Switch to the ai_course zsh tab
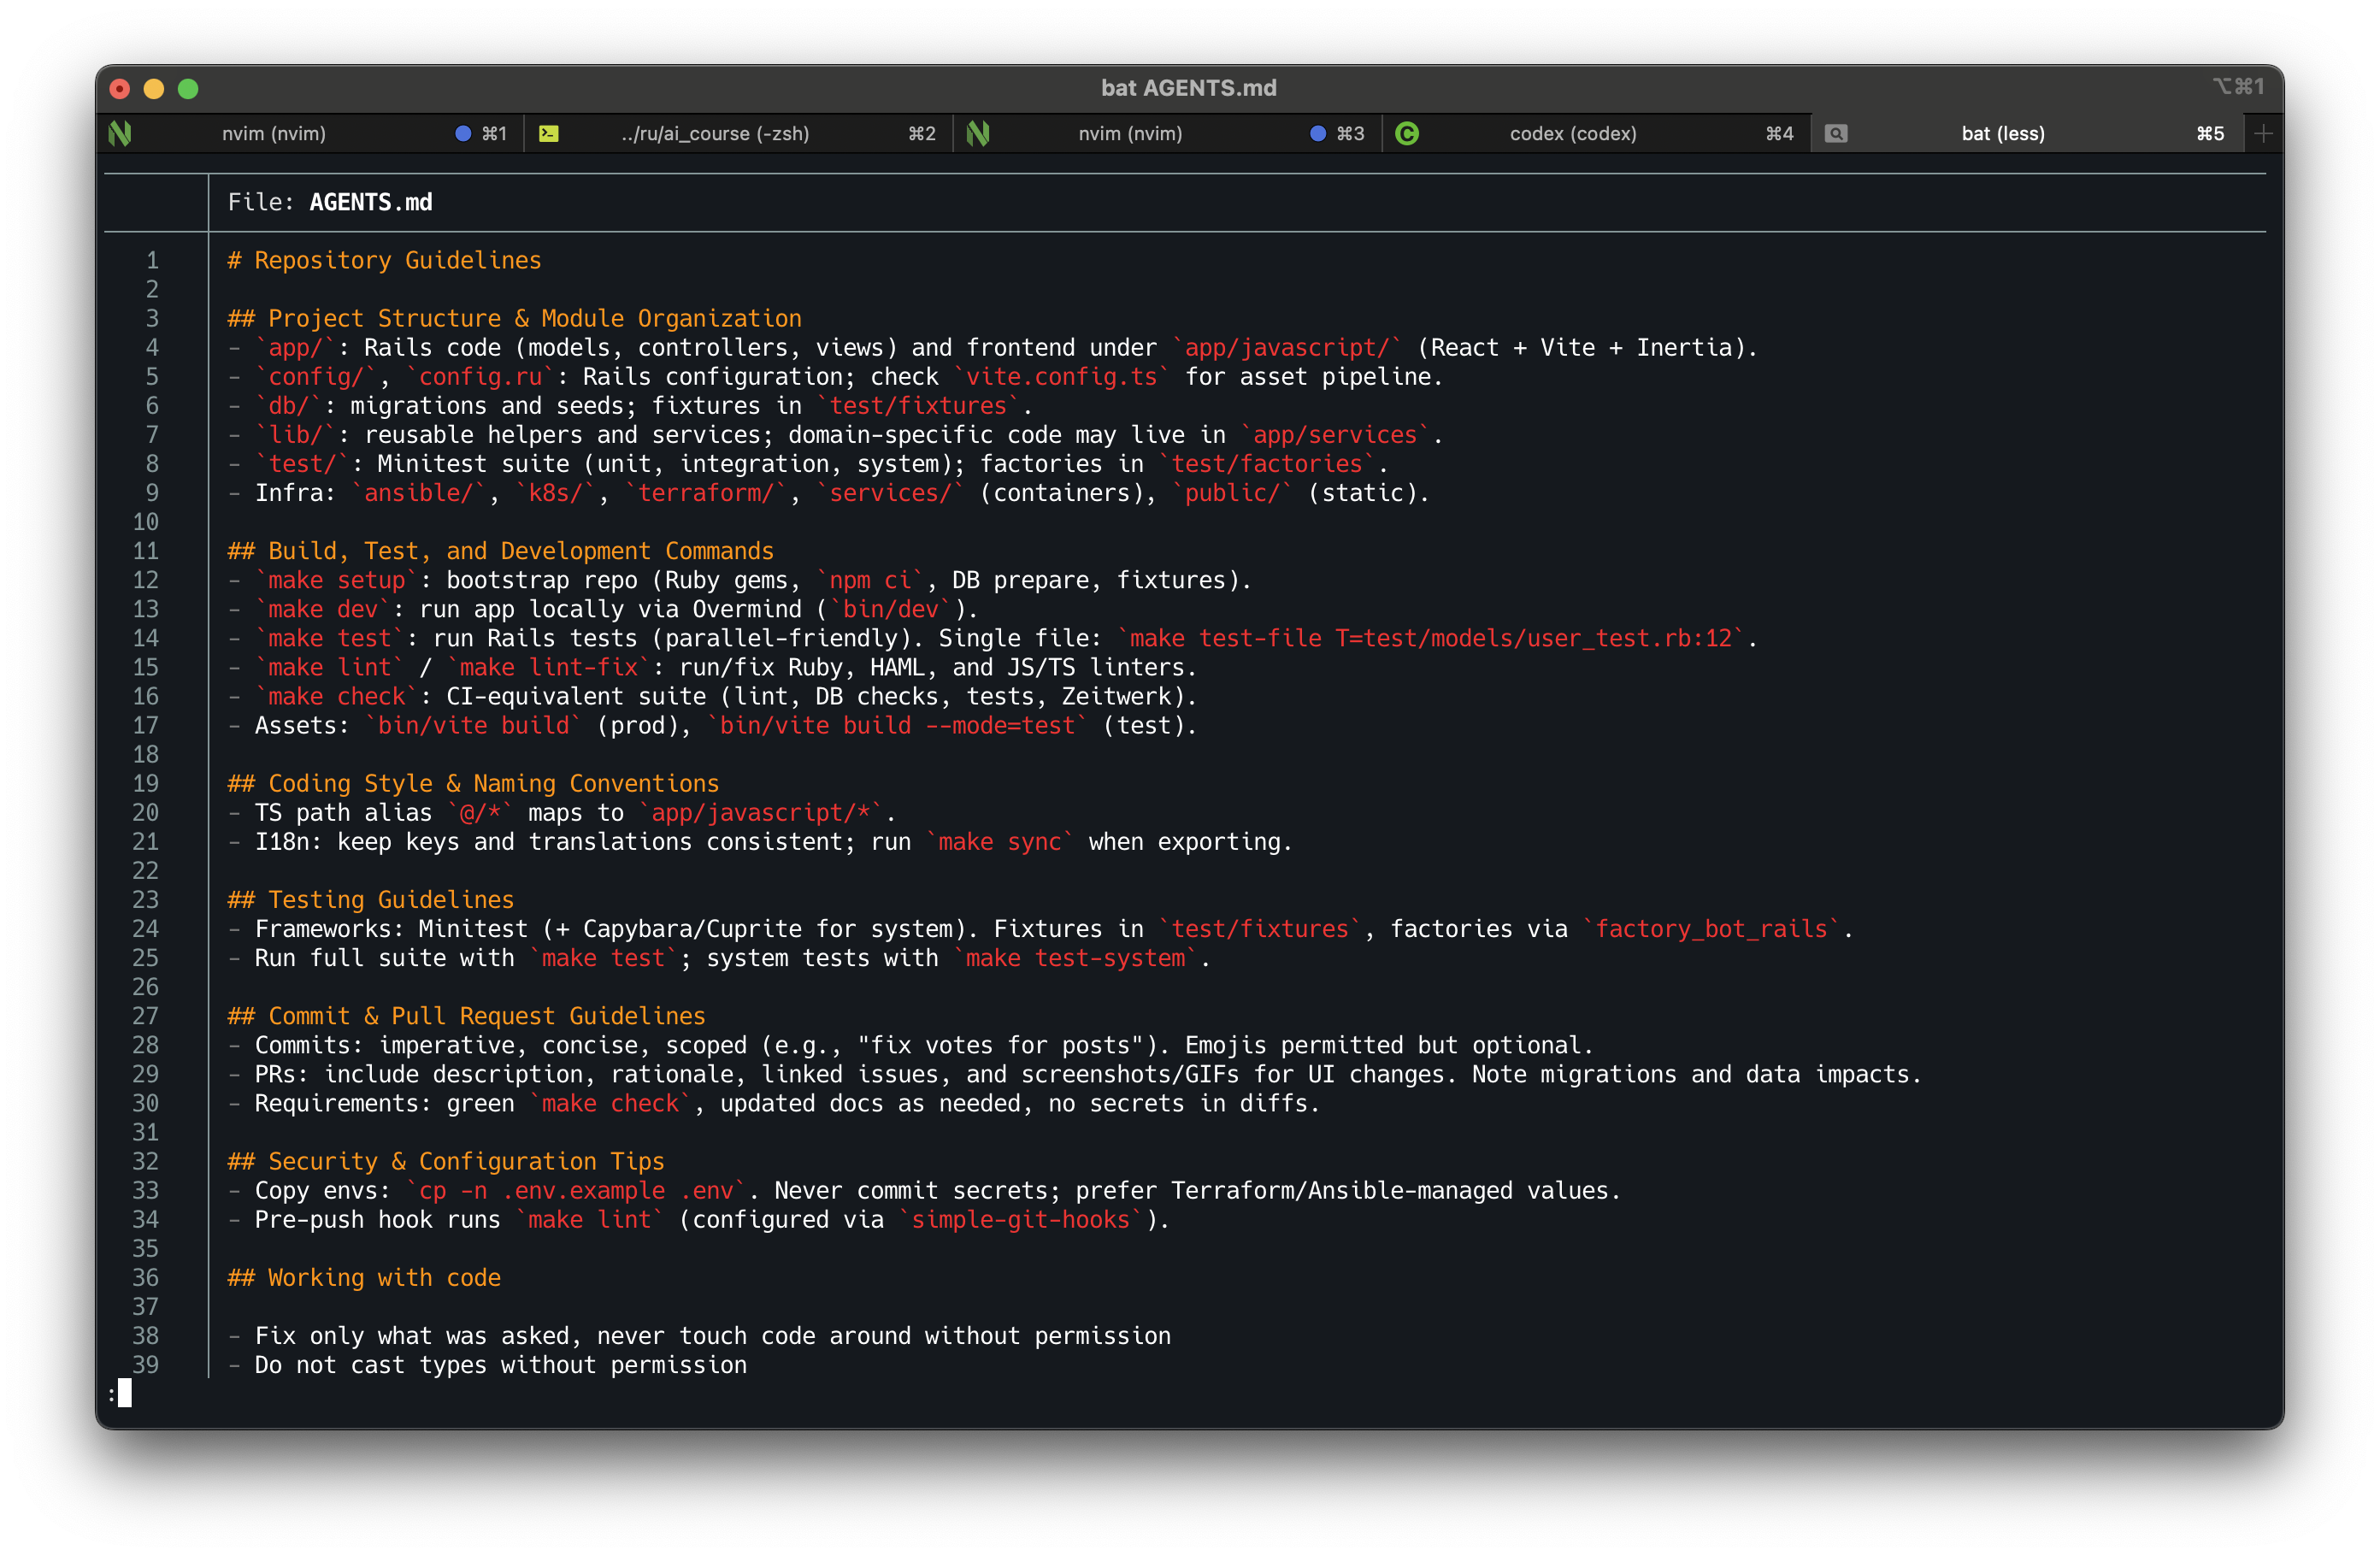The height and width of the screenshot is (1556, 2380). [714, 133]
